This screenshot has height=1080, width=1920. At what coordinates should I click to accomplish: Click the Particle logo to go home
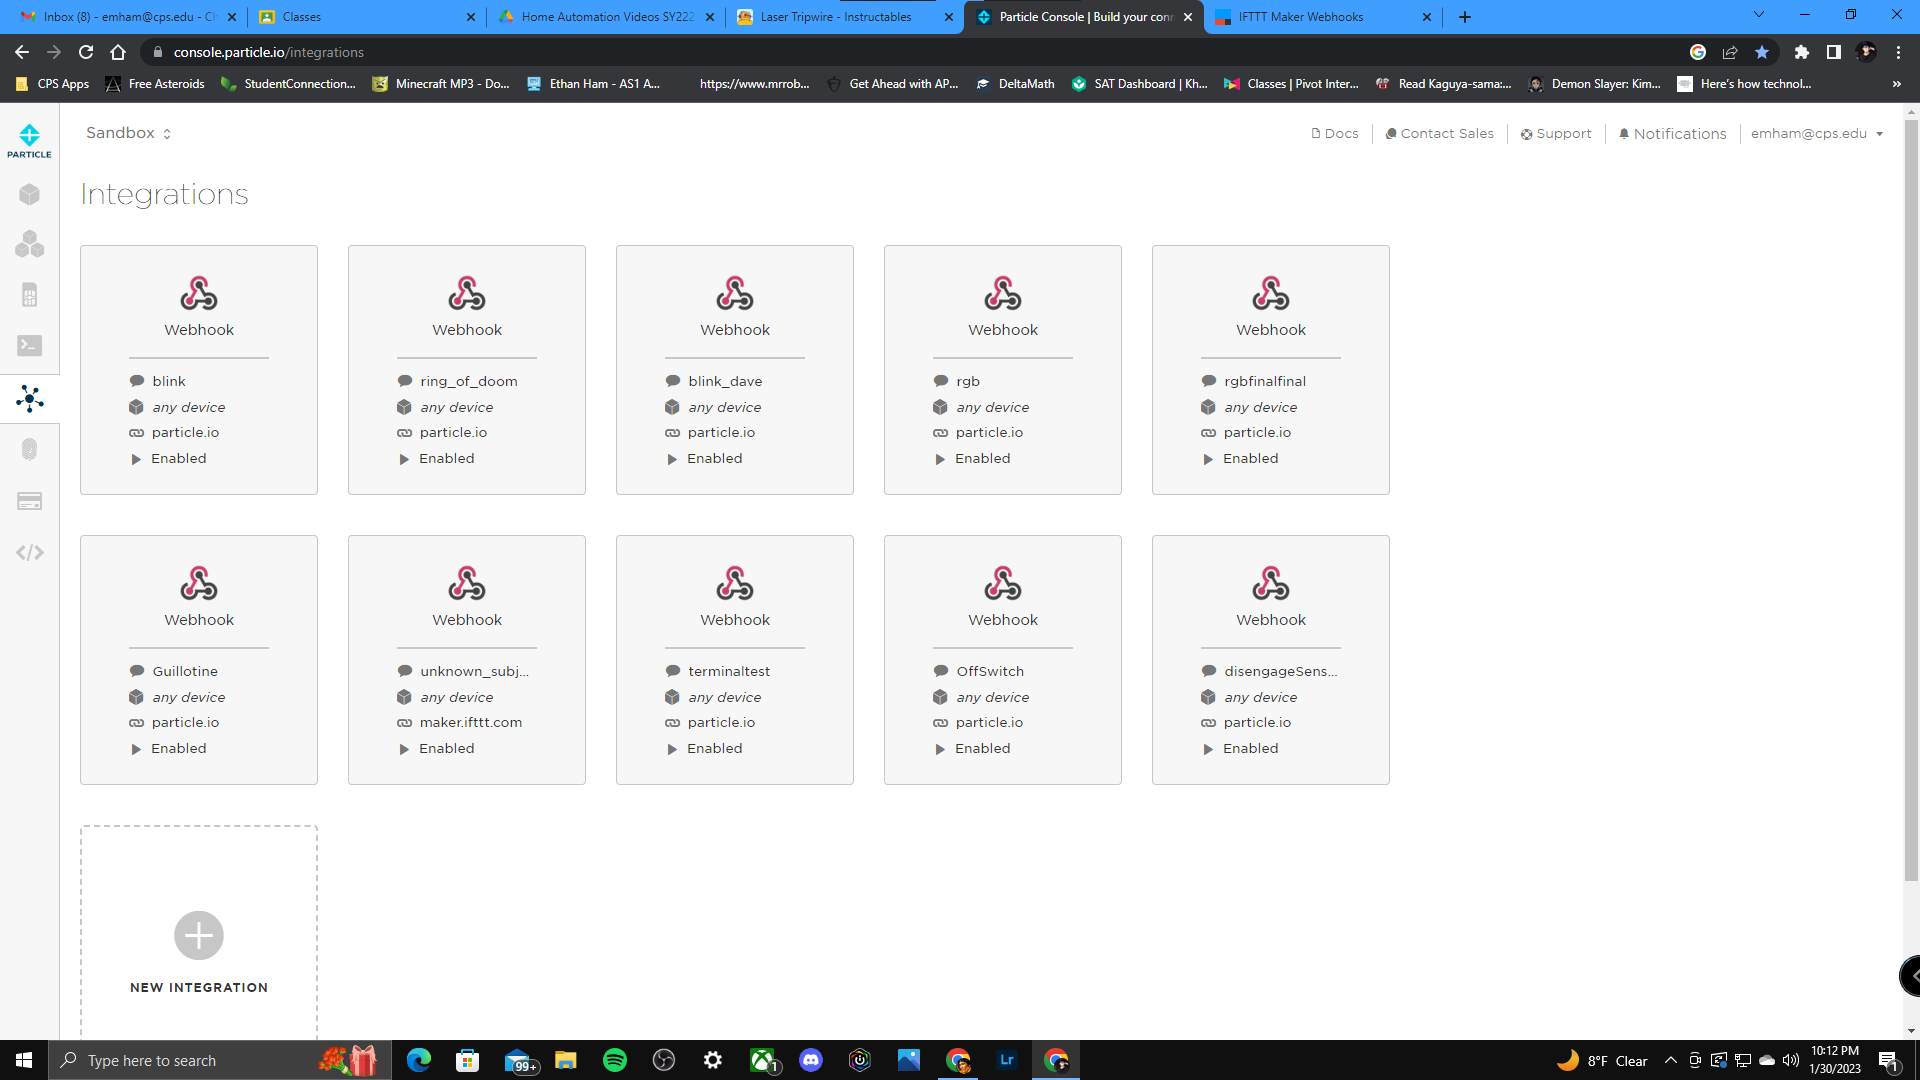[x=29, y=138]
